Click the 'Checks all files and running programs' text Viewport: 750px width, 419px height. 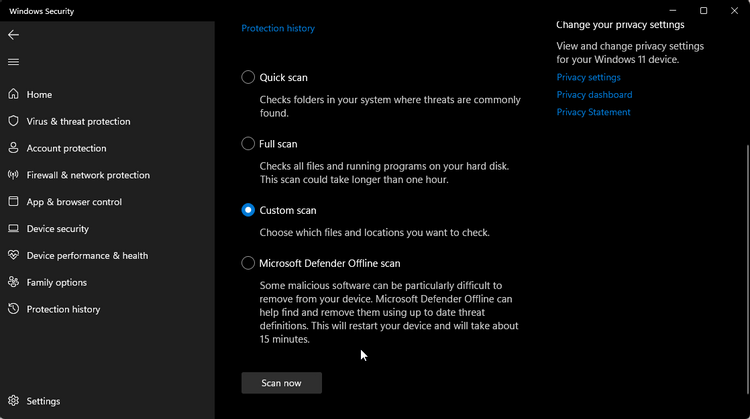(384, 173)
